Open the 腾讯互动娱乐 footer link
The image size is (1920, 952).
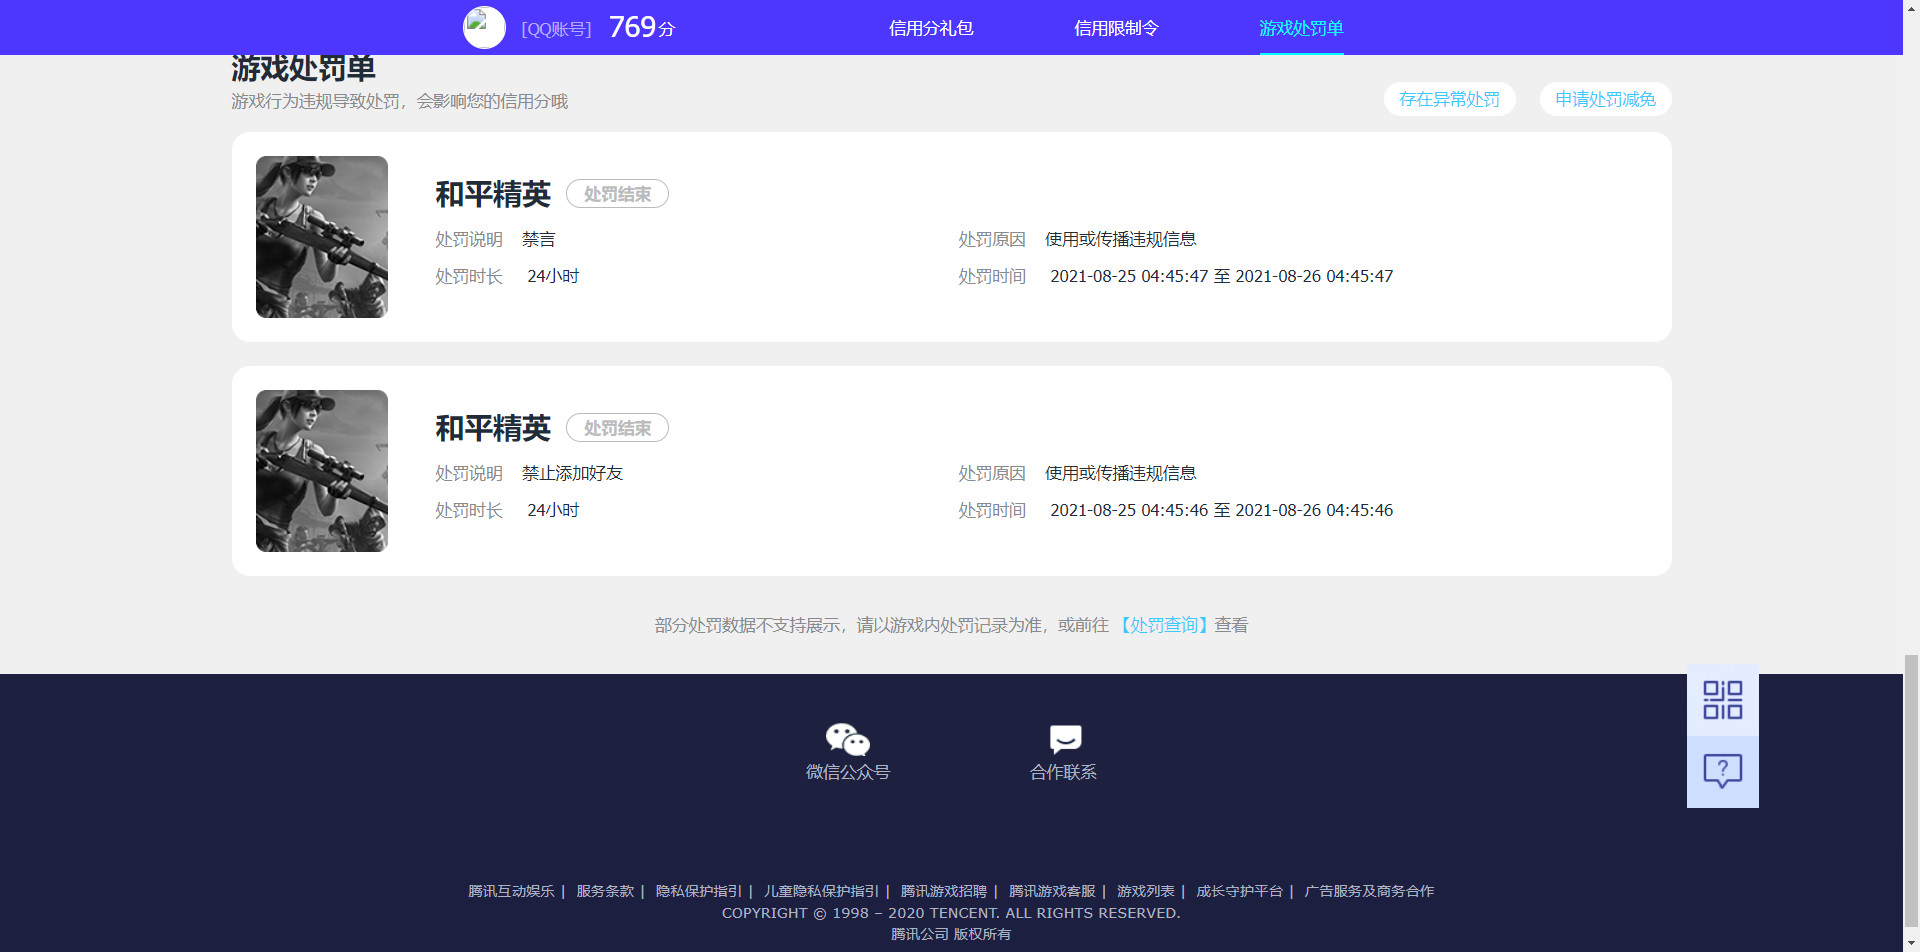(x=511, y=891)
